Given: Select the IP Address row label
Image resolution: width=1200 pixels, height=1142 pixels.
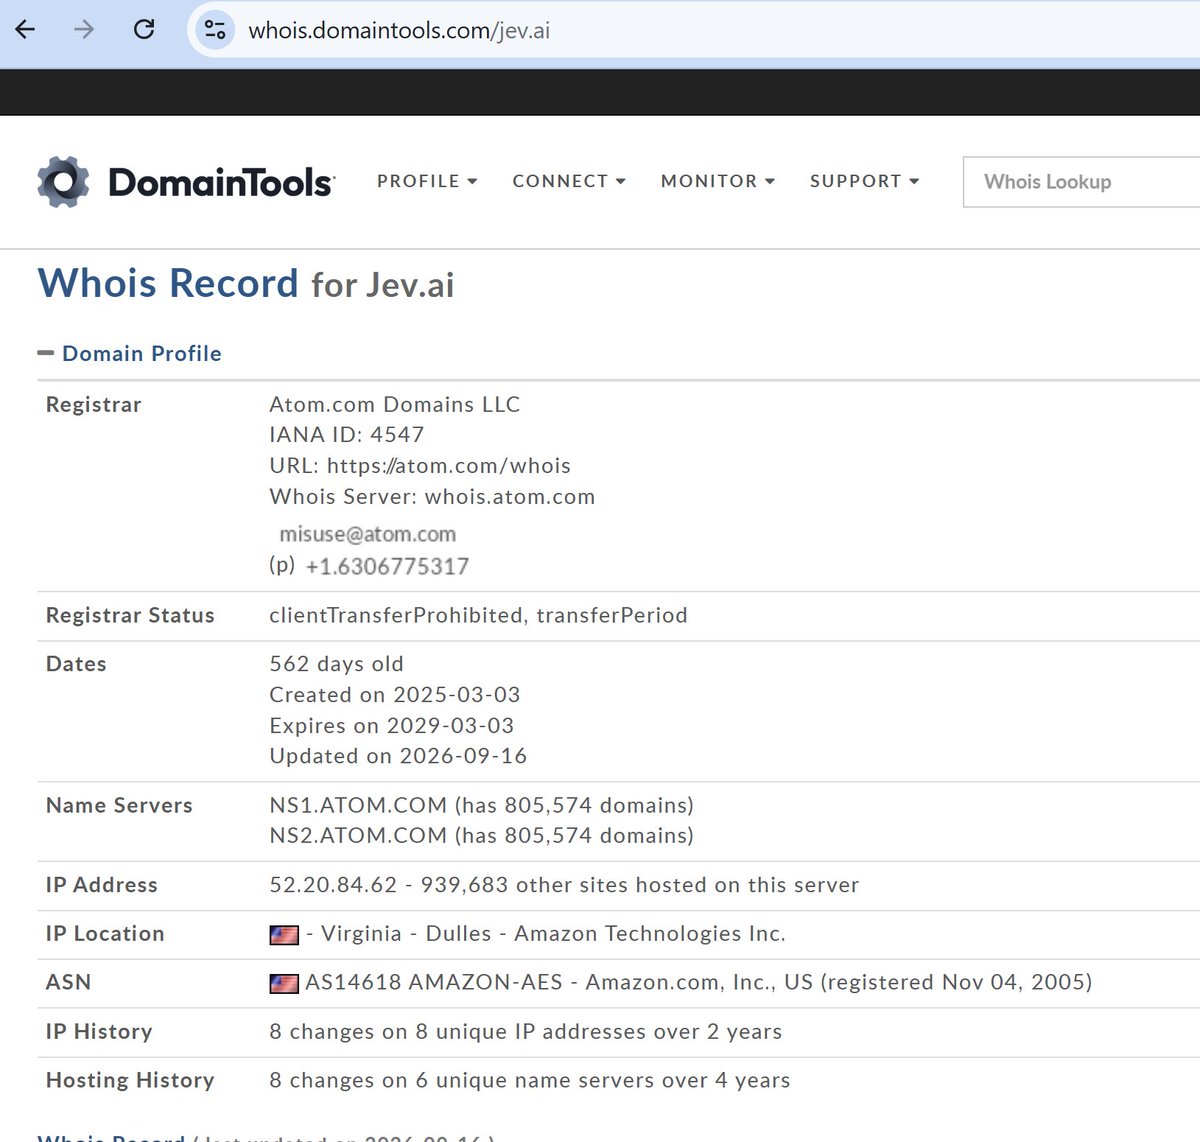Looking at the screenshot, I should (x=102, y=885).
